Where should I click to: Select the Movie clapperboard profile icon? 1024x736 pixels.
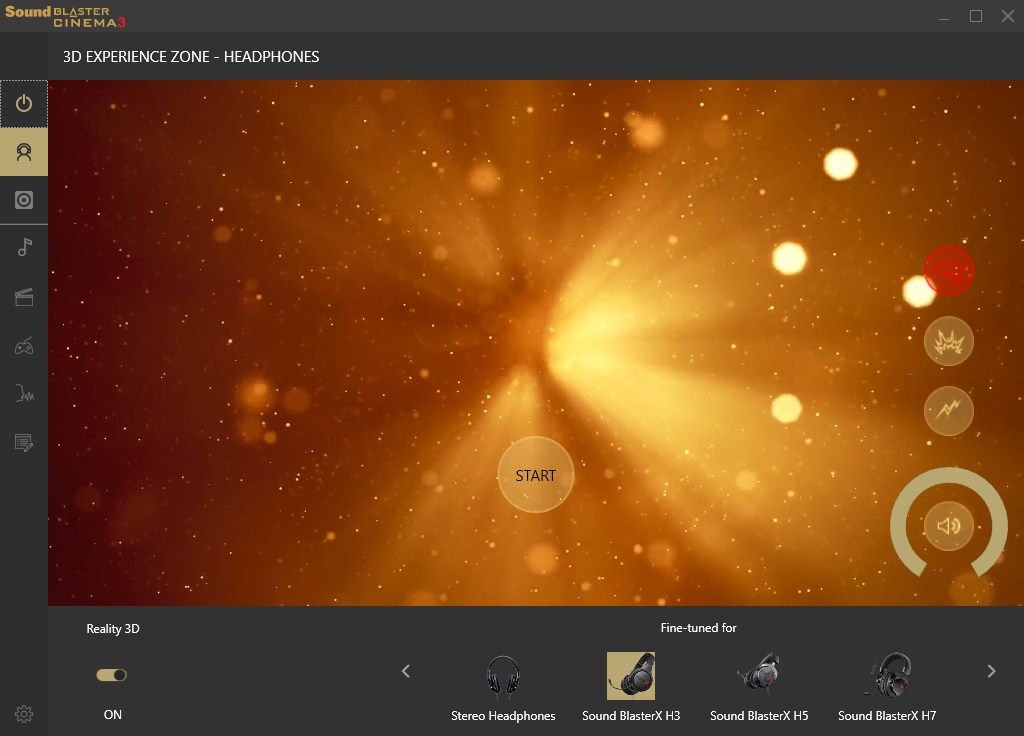point(24,297)
